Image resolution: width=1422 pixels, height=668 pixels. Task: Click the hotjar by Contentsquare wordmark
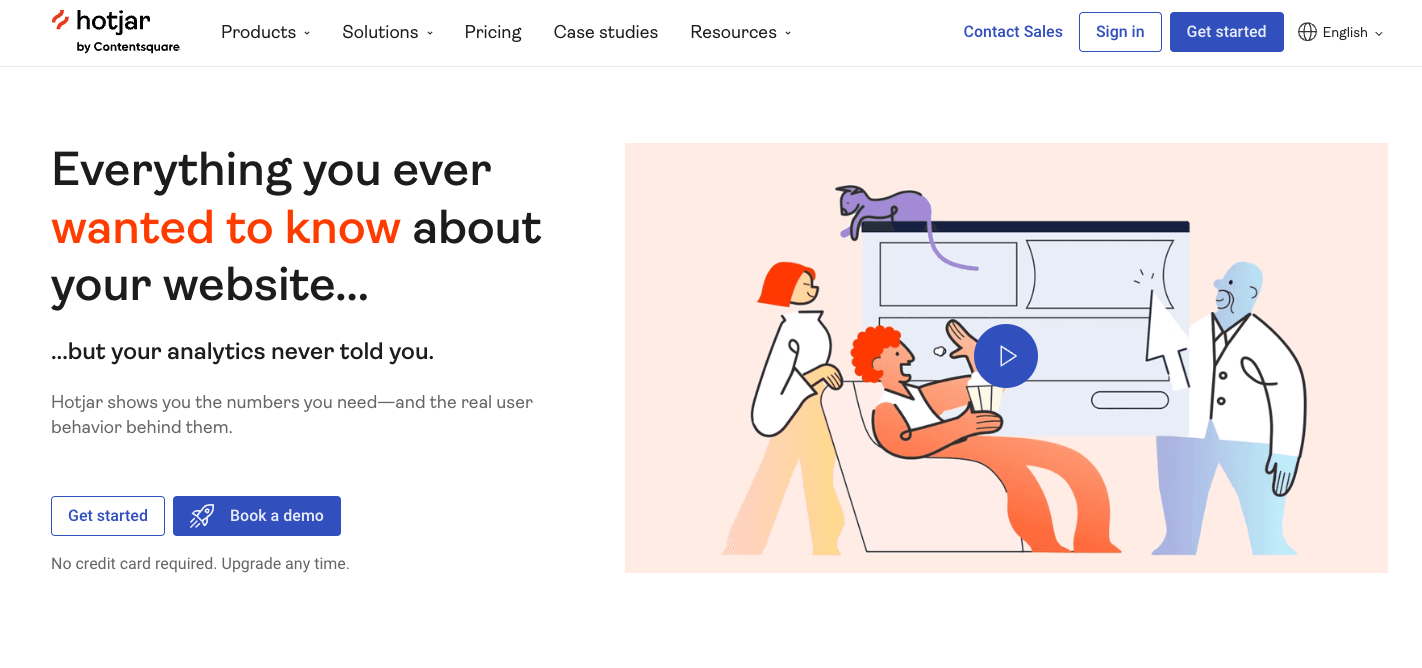[x=116, y=31]
